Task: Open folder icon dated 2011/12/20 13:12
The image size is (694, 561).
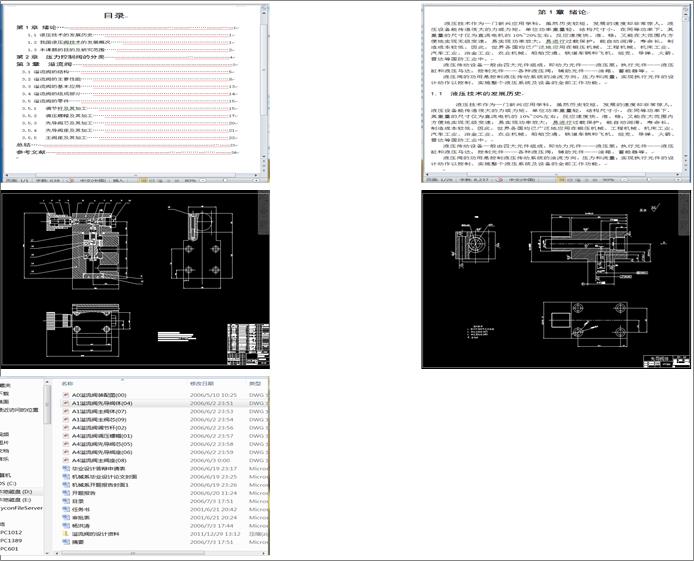Action: 66,534
